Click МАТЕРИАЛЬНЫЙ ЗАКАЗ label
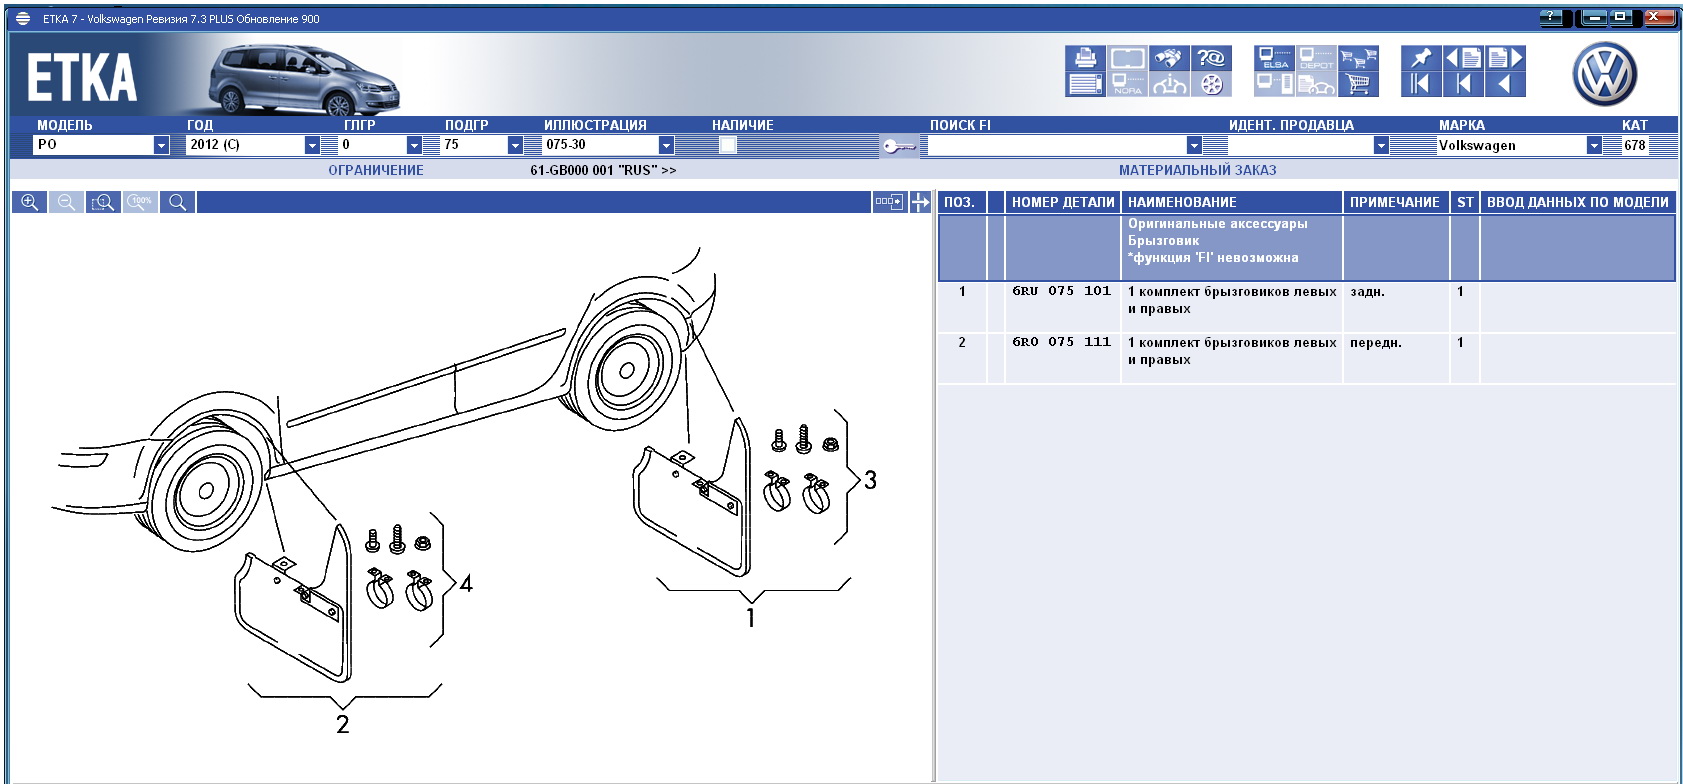The width and height of the screenshot is (1683, 784). tap(1197, 170)
